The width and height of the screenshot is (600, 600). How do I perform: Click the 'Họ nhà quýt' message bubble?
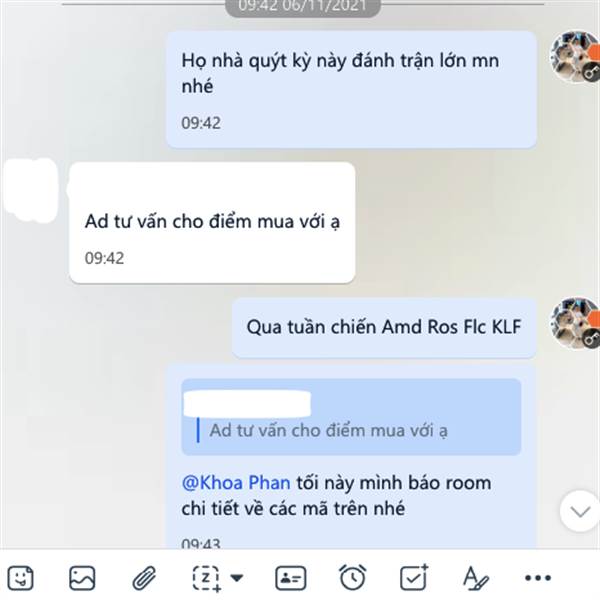(351, 90)
